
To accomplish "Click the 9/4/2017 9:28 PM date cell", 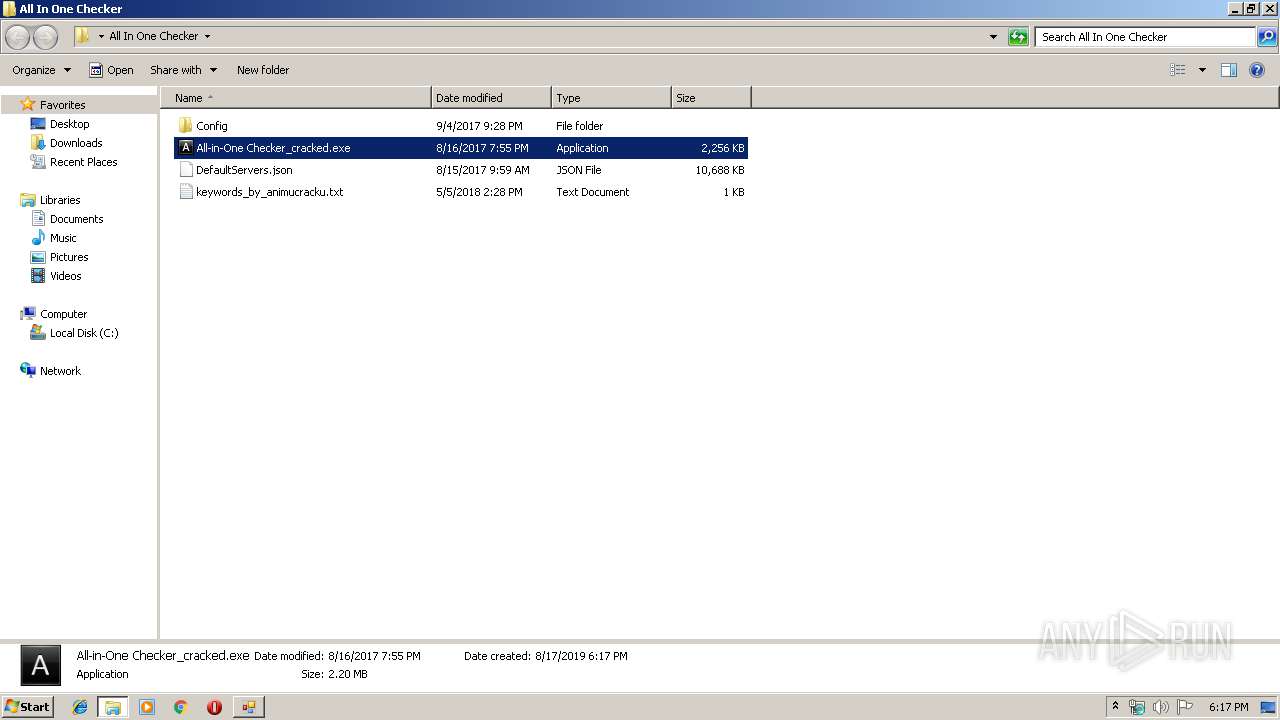I will click(479, 126).
